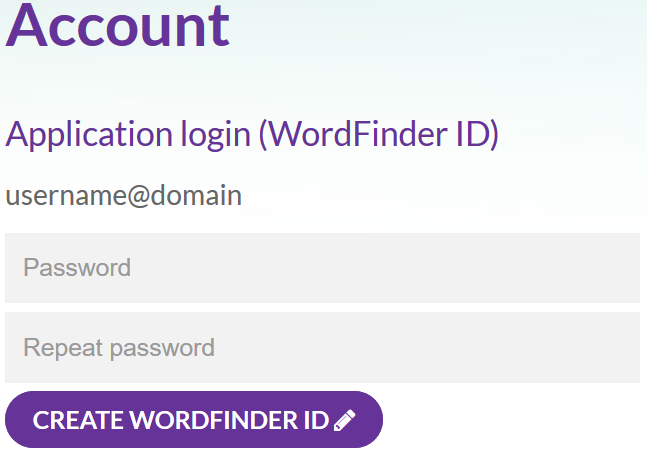Click the pencil icon on Create button
The height and width of the screenshot is (450, 647).
click(345, 420)
